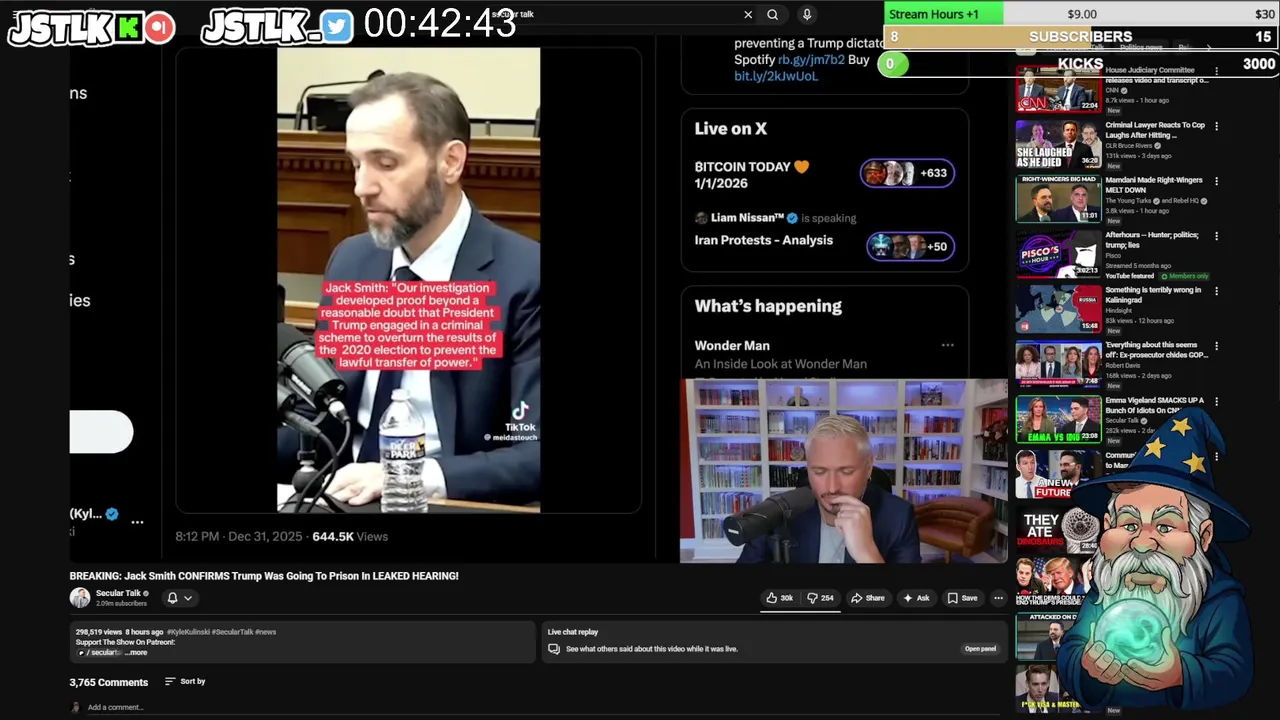
Task: Open more actions menu beside Save
Action: (x=998, y=598)
